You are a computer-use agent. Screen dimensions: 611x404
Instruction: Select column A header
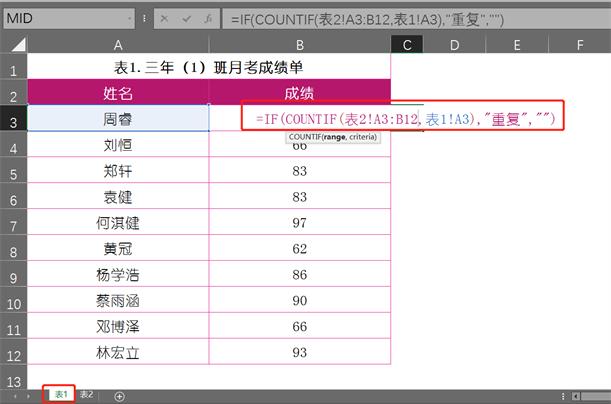click(118, 45)
